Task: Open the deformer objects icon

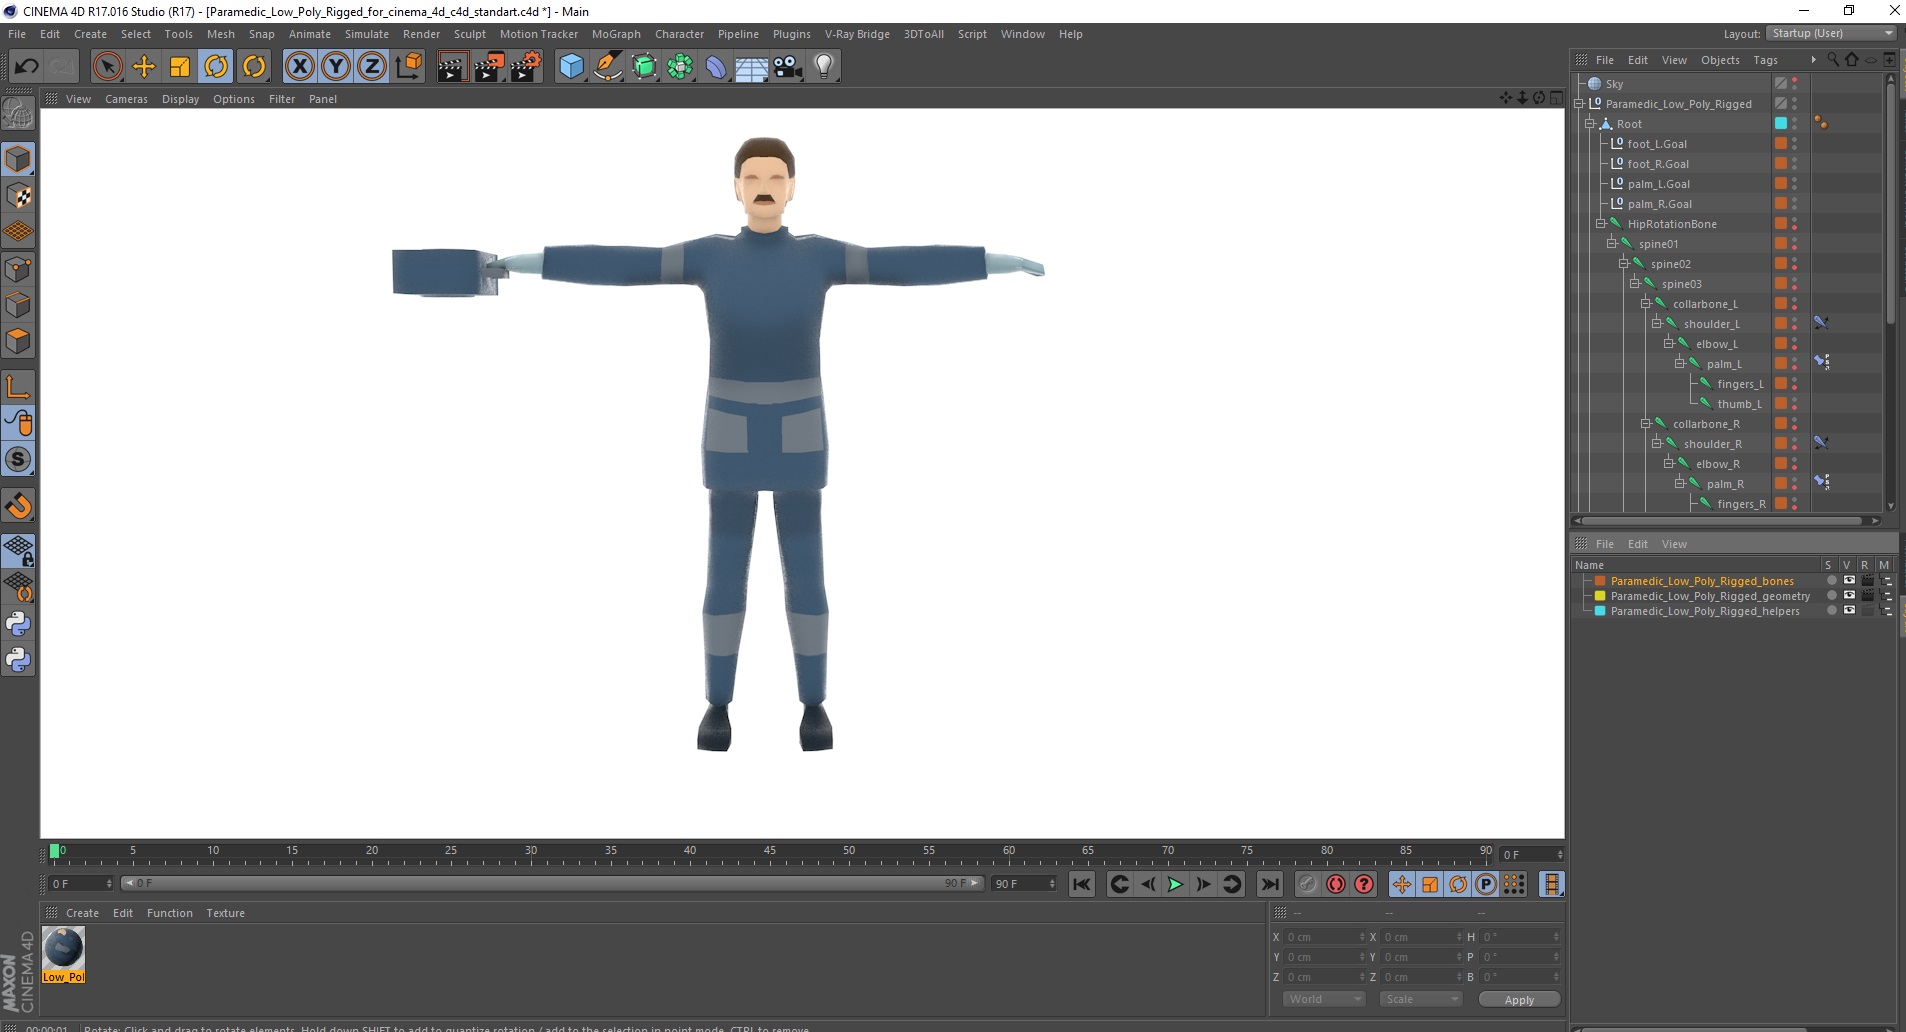Action: (717, 67)
